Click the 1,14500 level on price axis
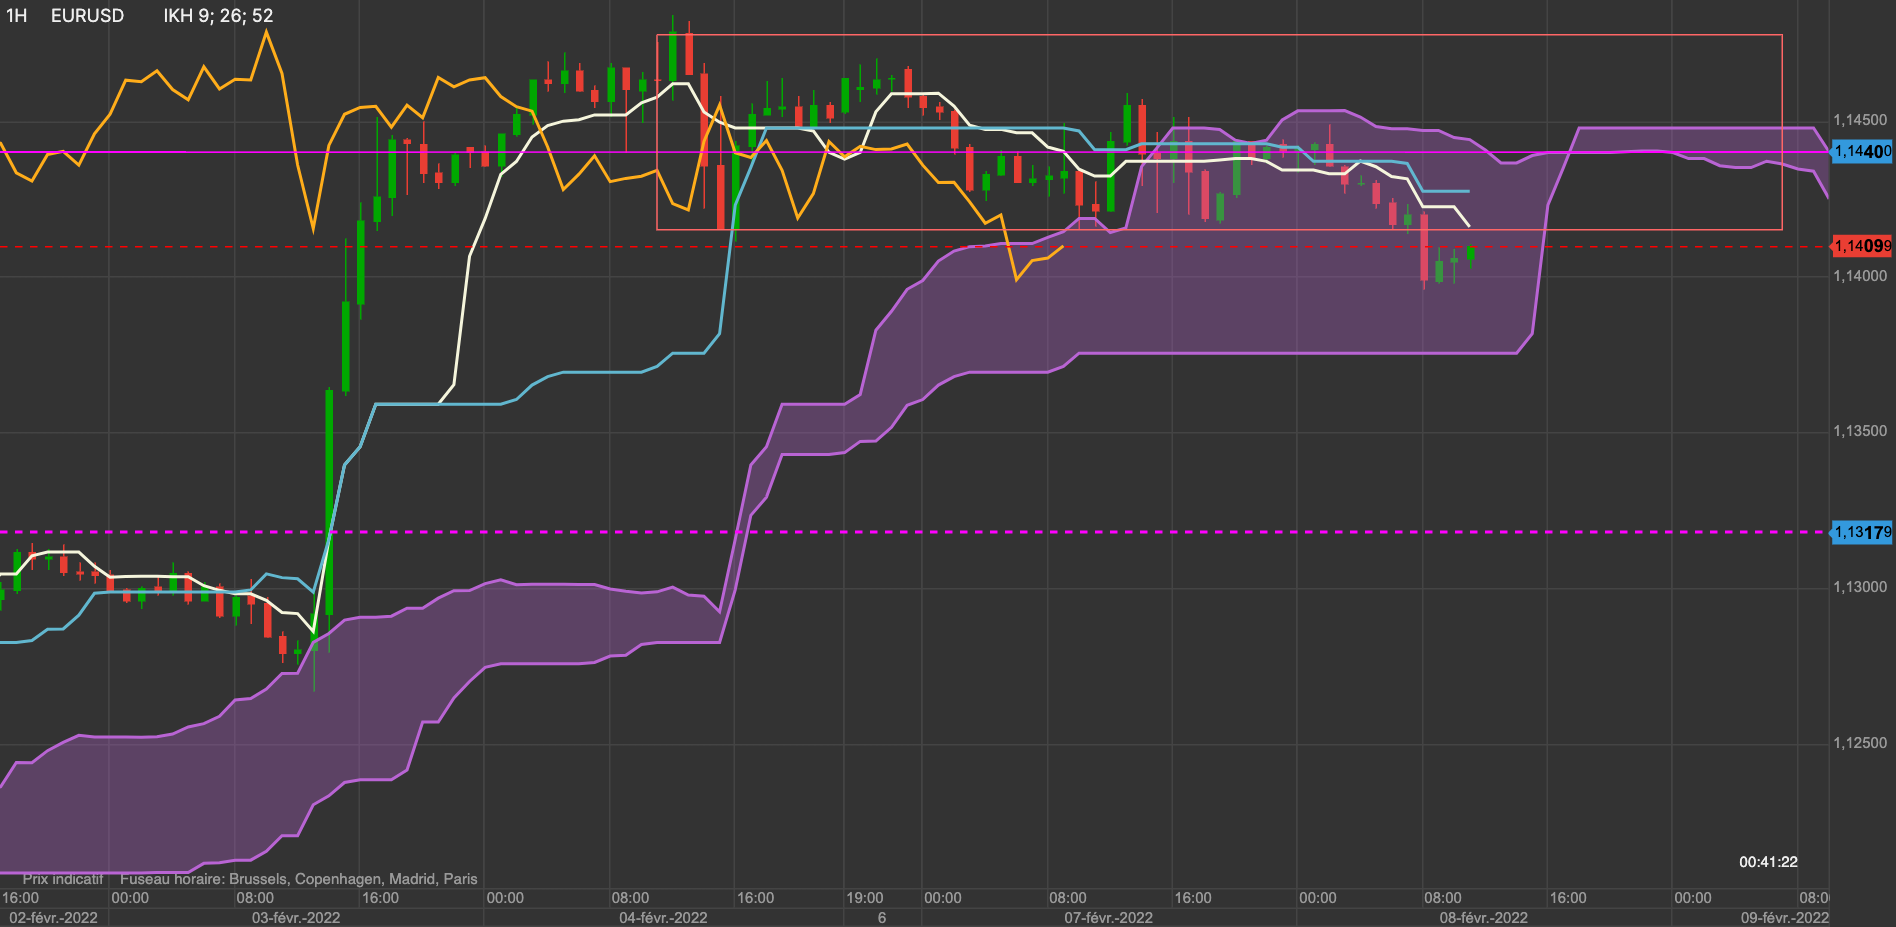 tap(1860, 120)
